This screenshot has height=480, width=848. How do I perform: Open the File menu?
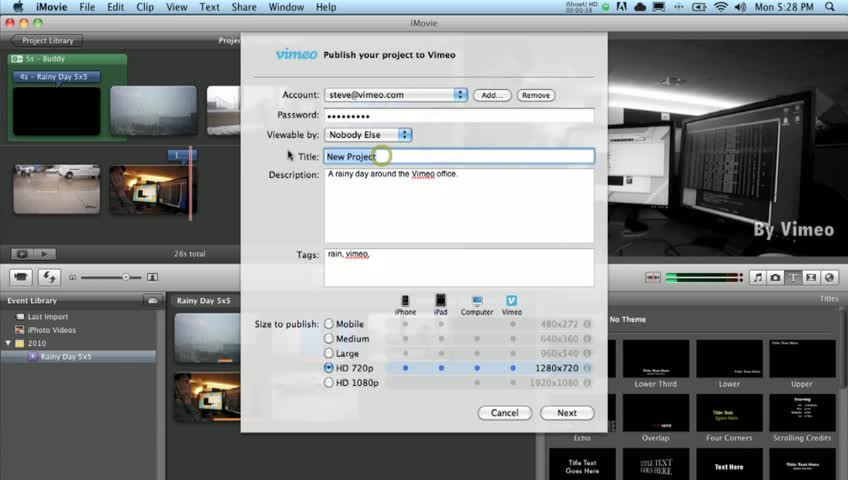click(87, 7)
